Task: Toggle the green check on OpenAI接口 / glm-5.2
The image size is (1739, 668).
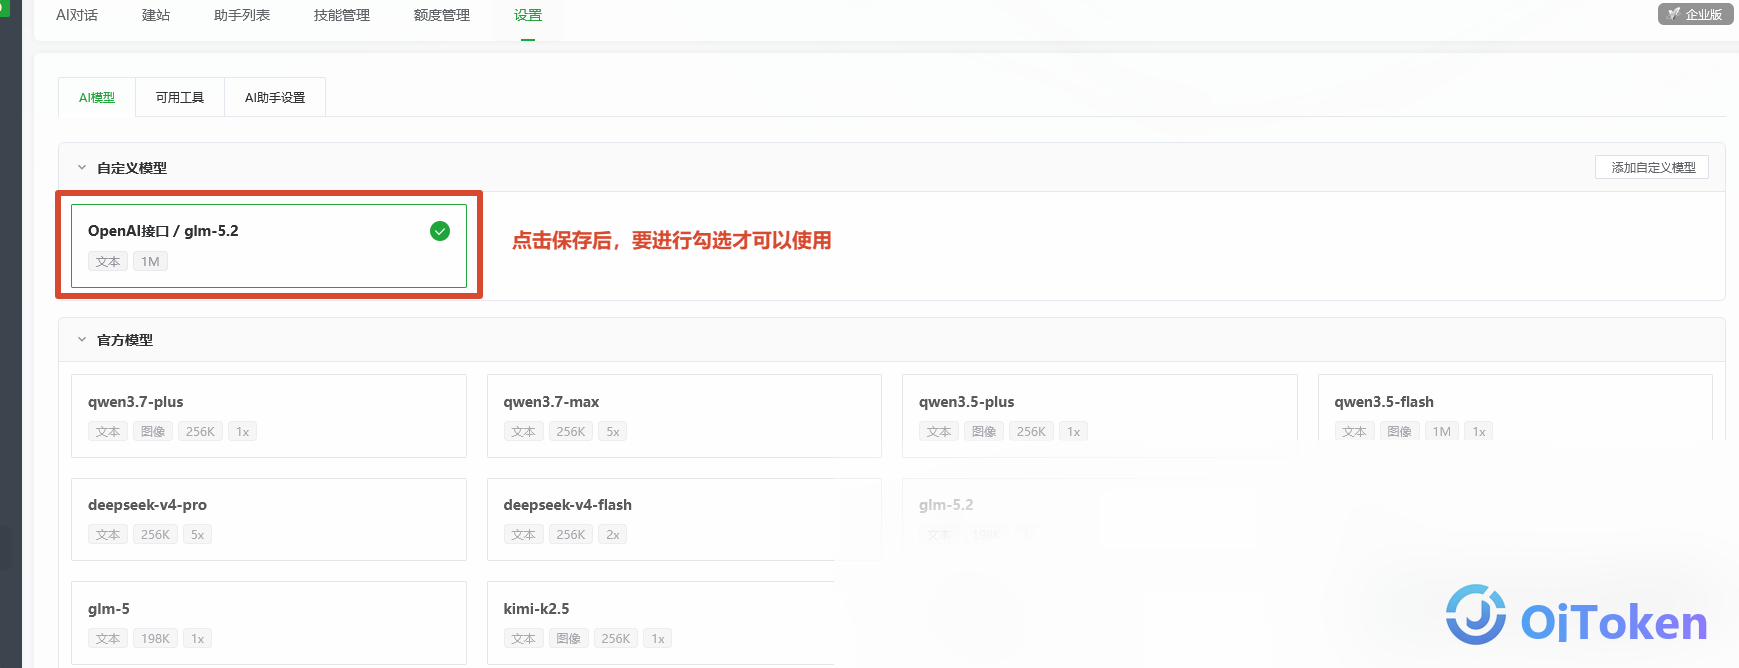Action: click(x=440, y=231)
